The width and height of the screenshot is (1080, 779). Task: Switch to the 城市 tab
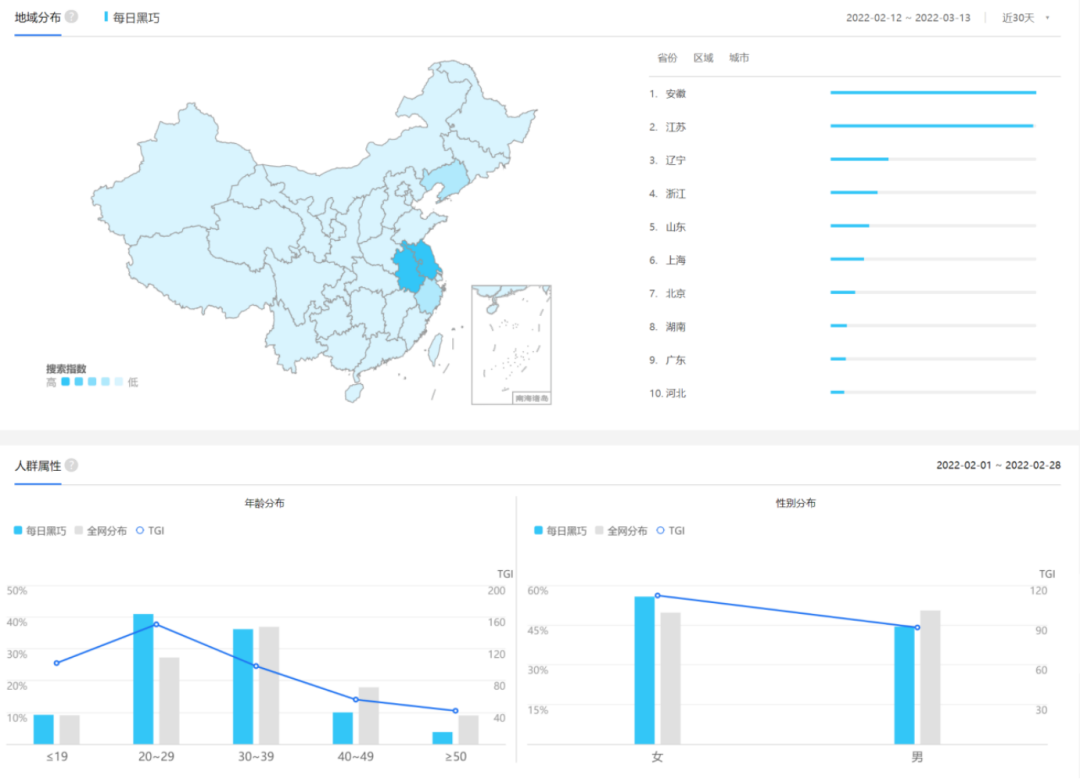(739, 58)
